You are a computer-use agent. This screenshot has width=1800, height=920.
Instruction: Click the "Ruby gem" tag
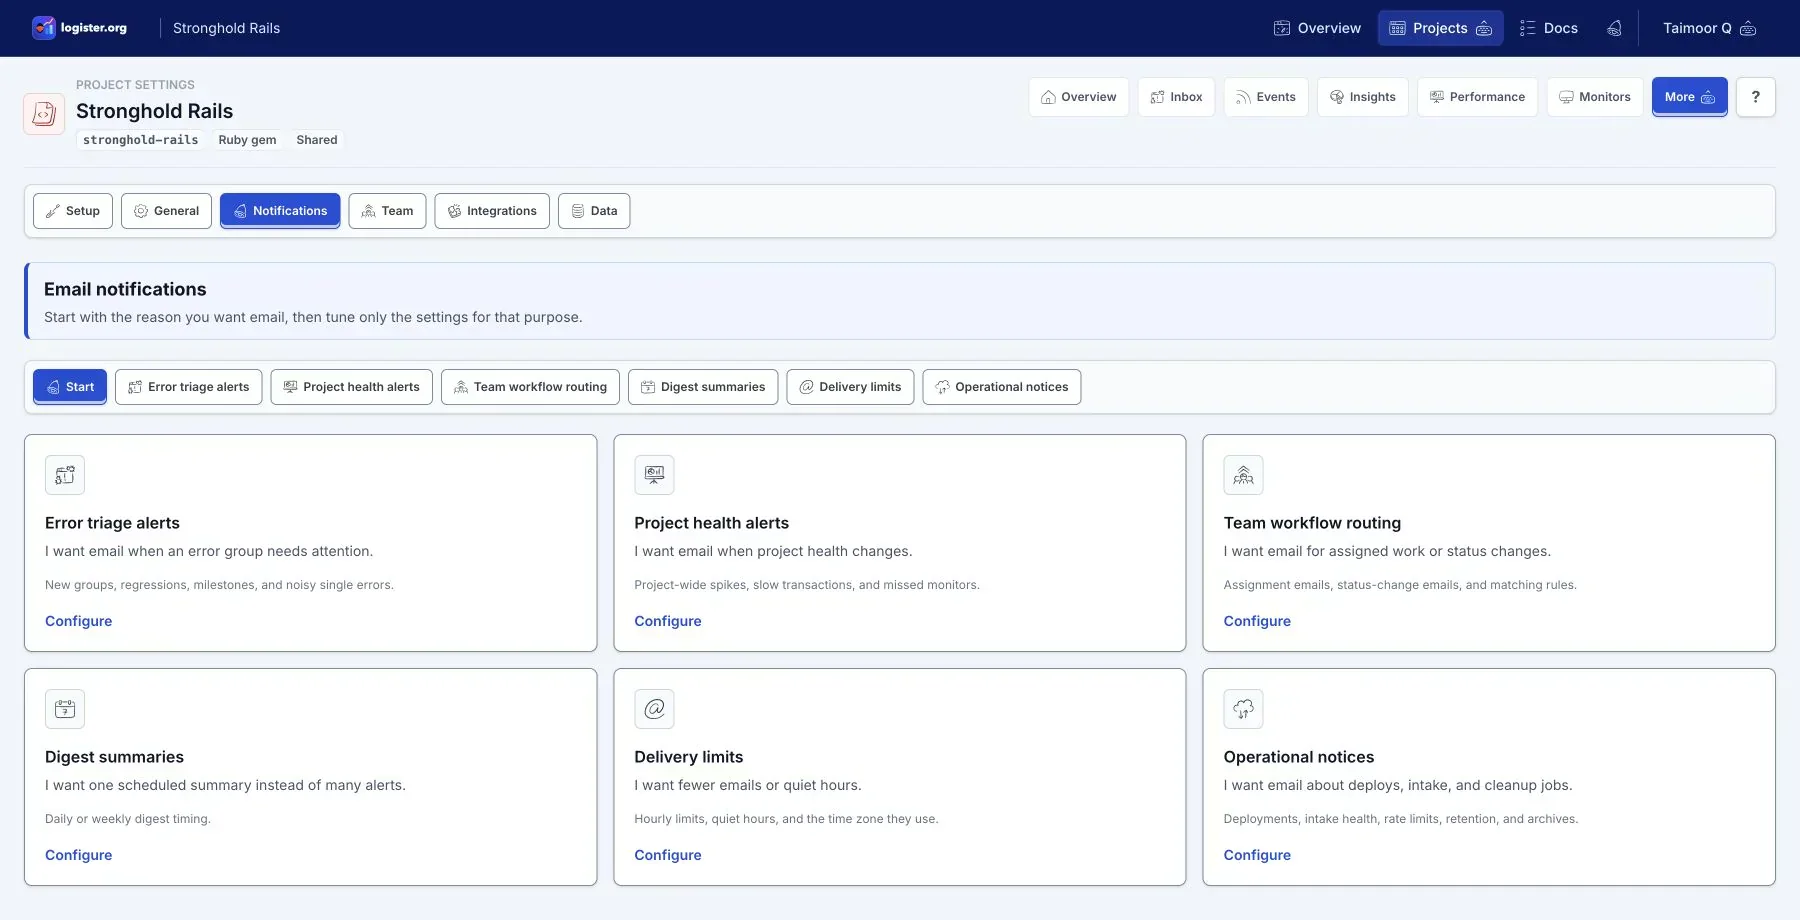247,140
